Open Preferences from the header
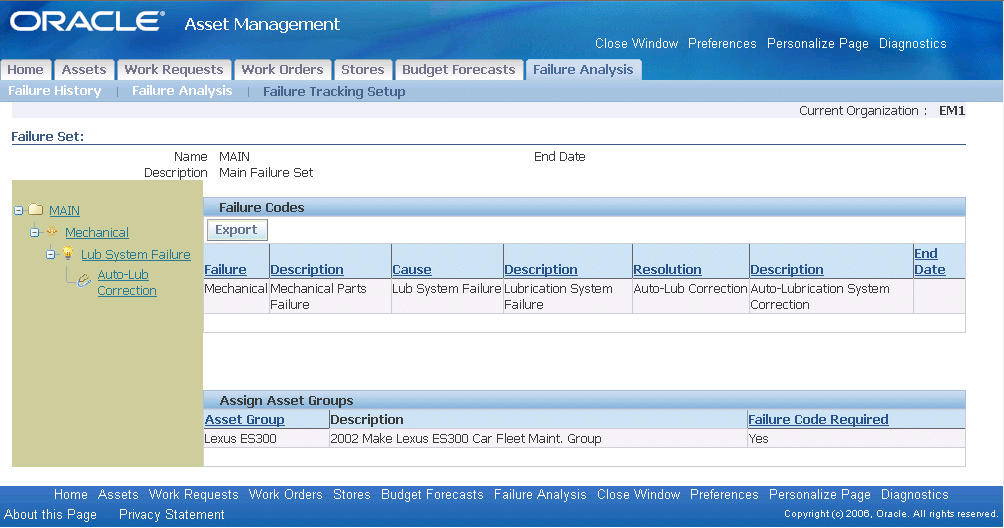 722,44
